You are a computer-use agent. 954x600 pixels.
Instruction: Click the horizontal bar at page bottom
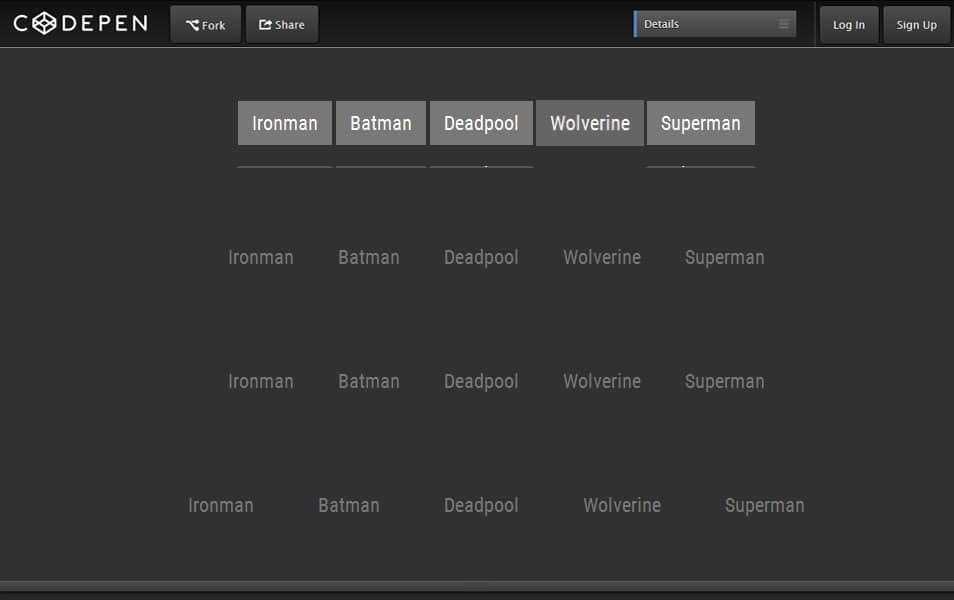click(477, 586)
